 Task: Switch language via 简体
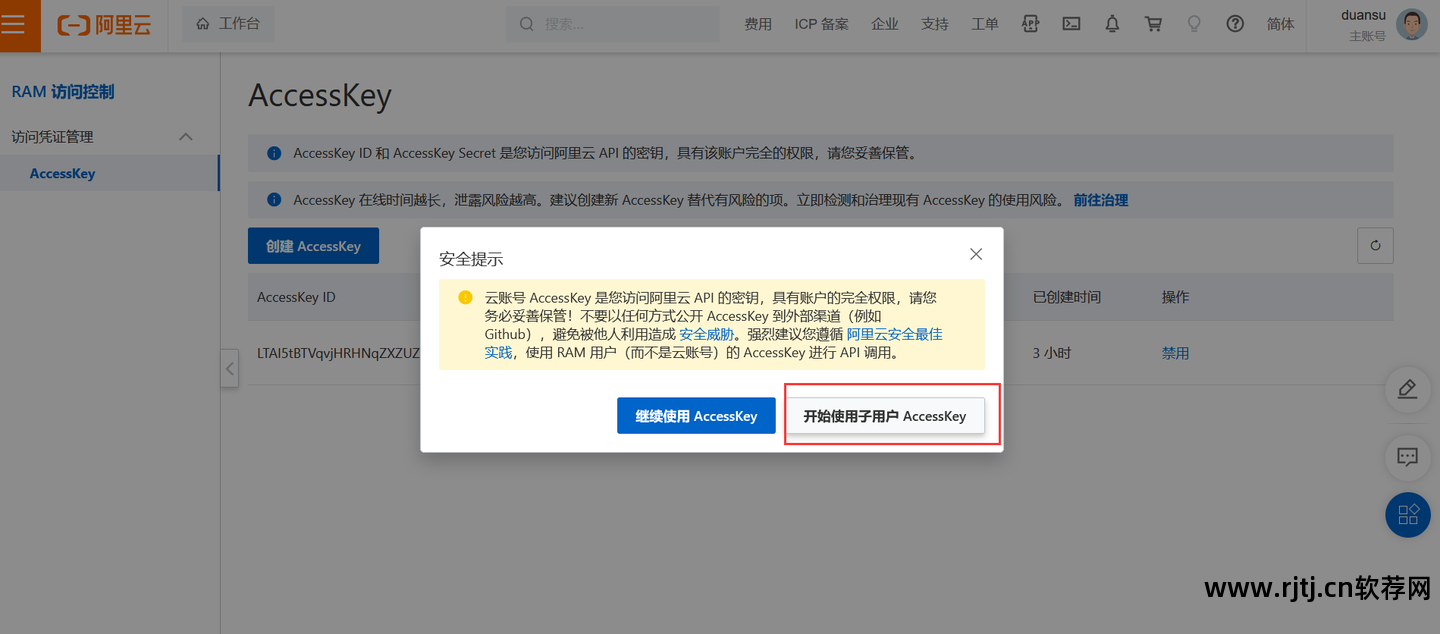1281,24
